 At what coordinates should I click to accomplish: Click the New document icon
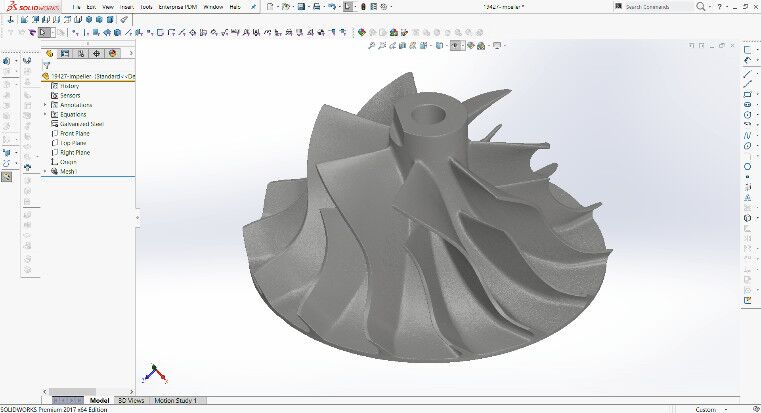tap(270, 7)
